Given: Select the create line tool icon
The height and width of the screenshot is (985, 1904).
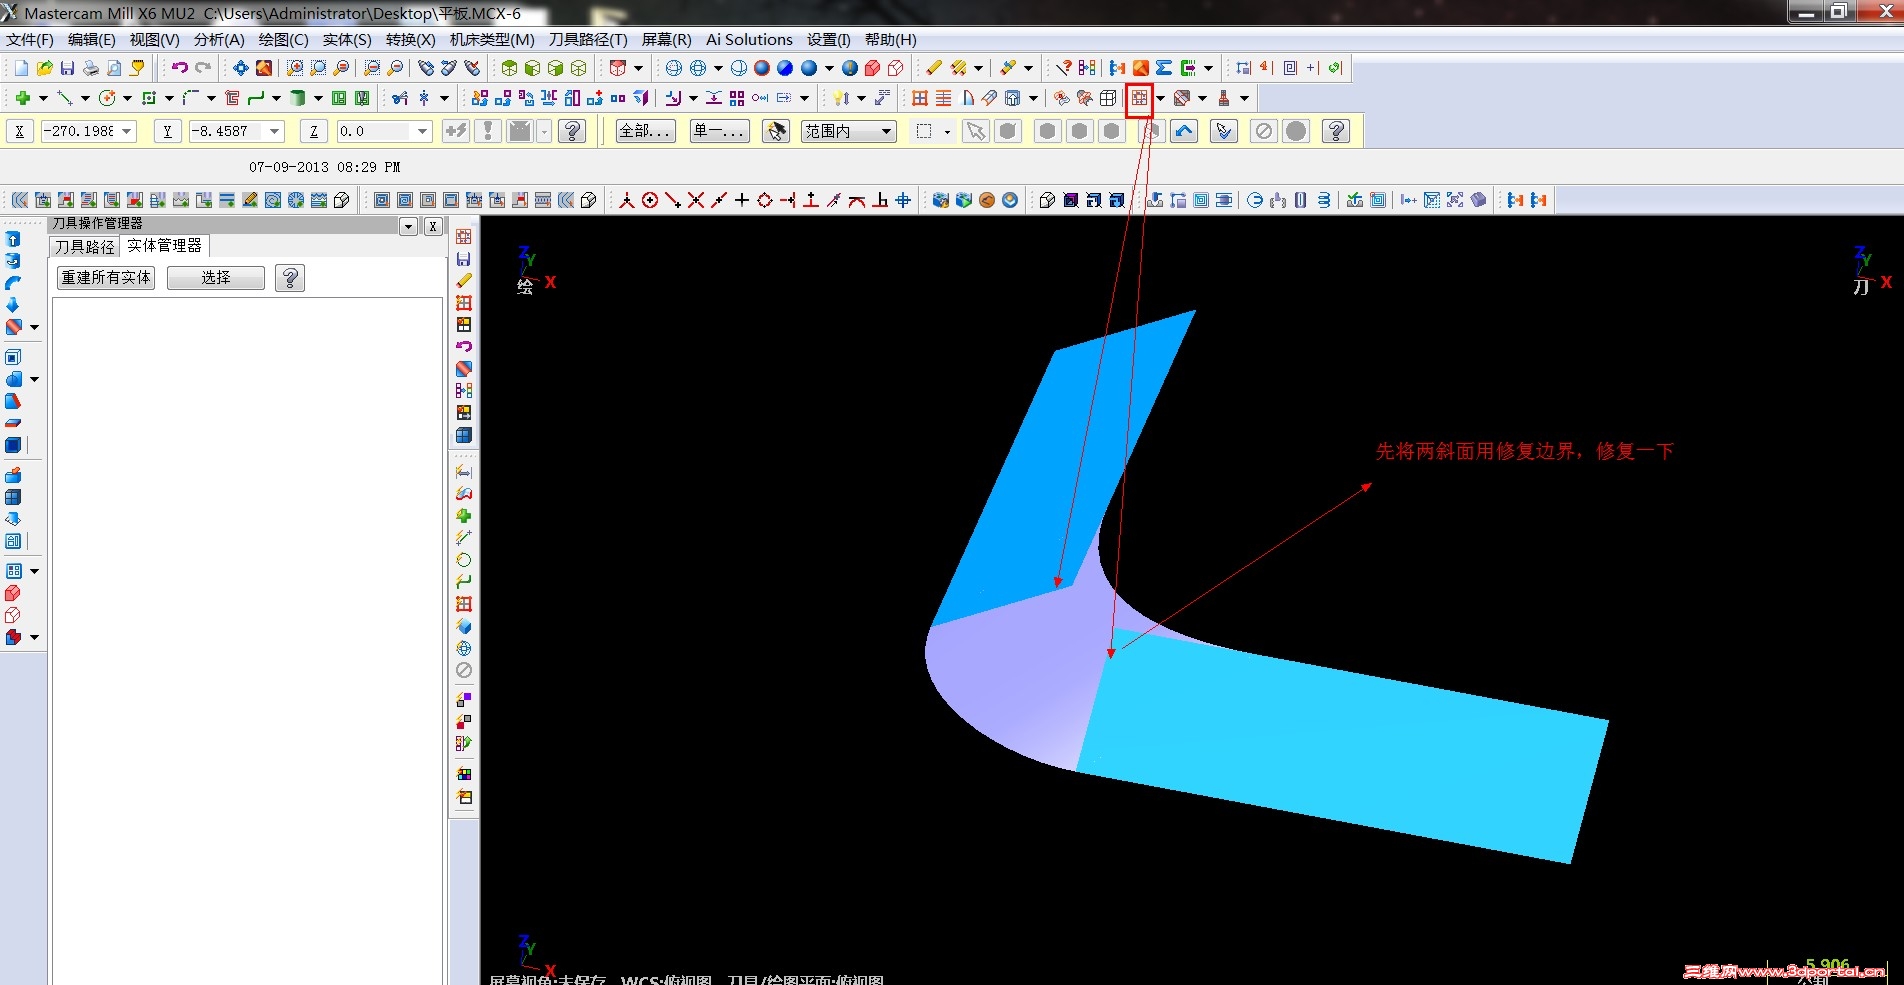Looking at the screenshot, I should tap(65, 98).
